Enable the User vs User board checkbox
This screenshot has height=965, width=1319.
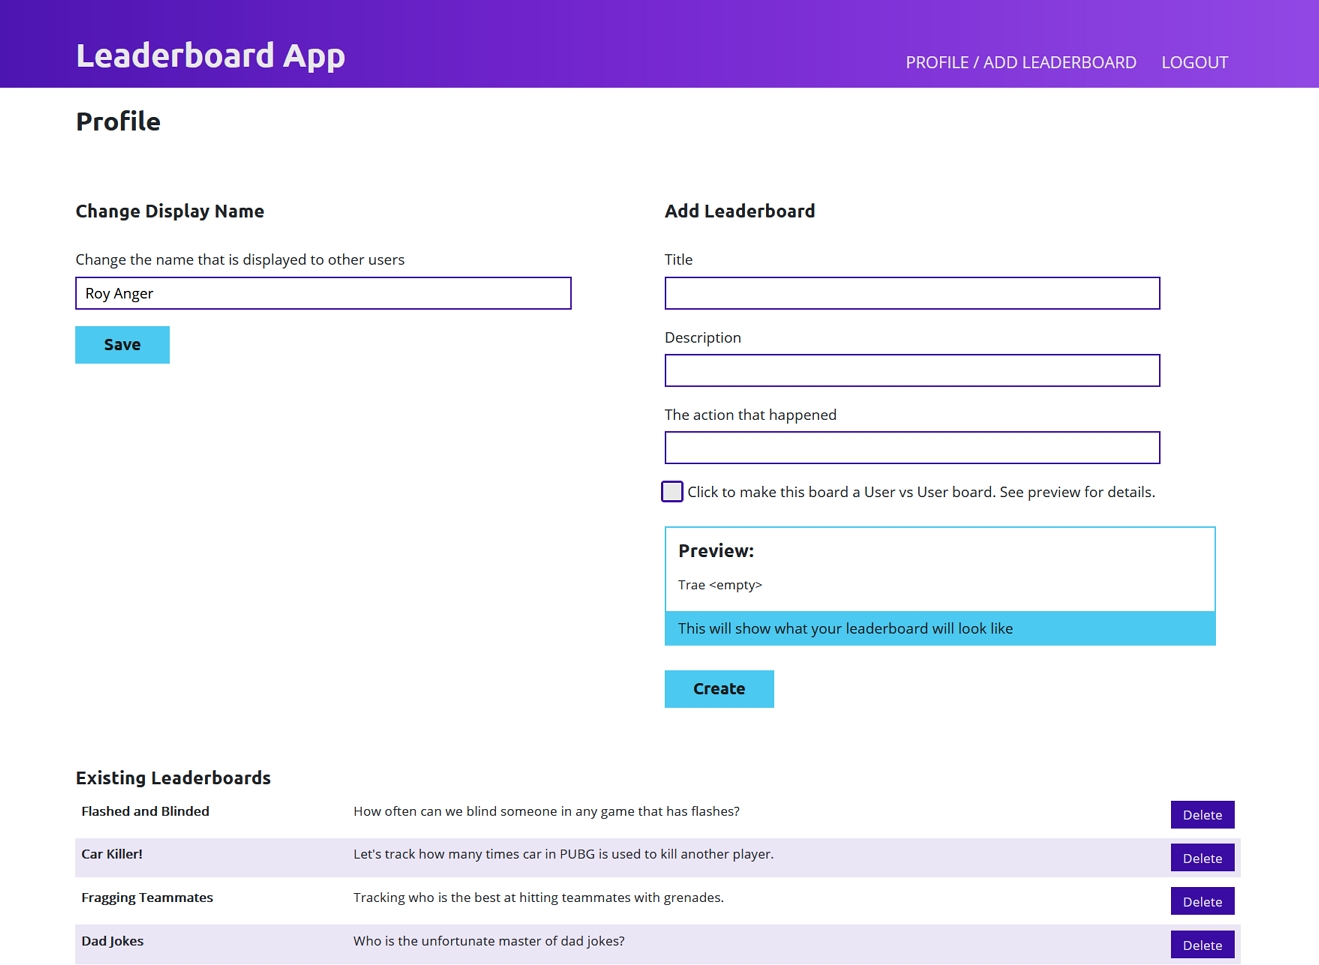point(672,492)
